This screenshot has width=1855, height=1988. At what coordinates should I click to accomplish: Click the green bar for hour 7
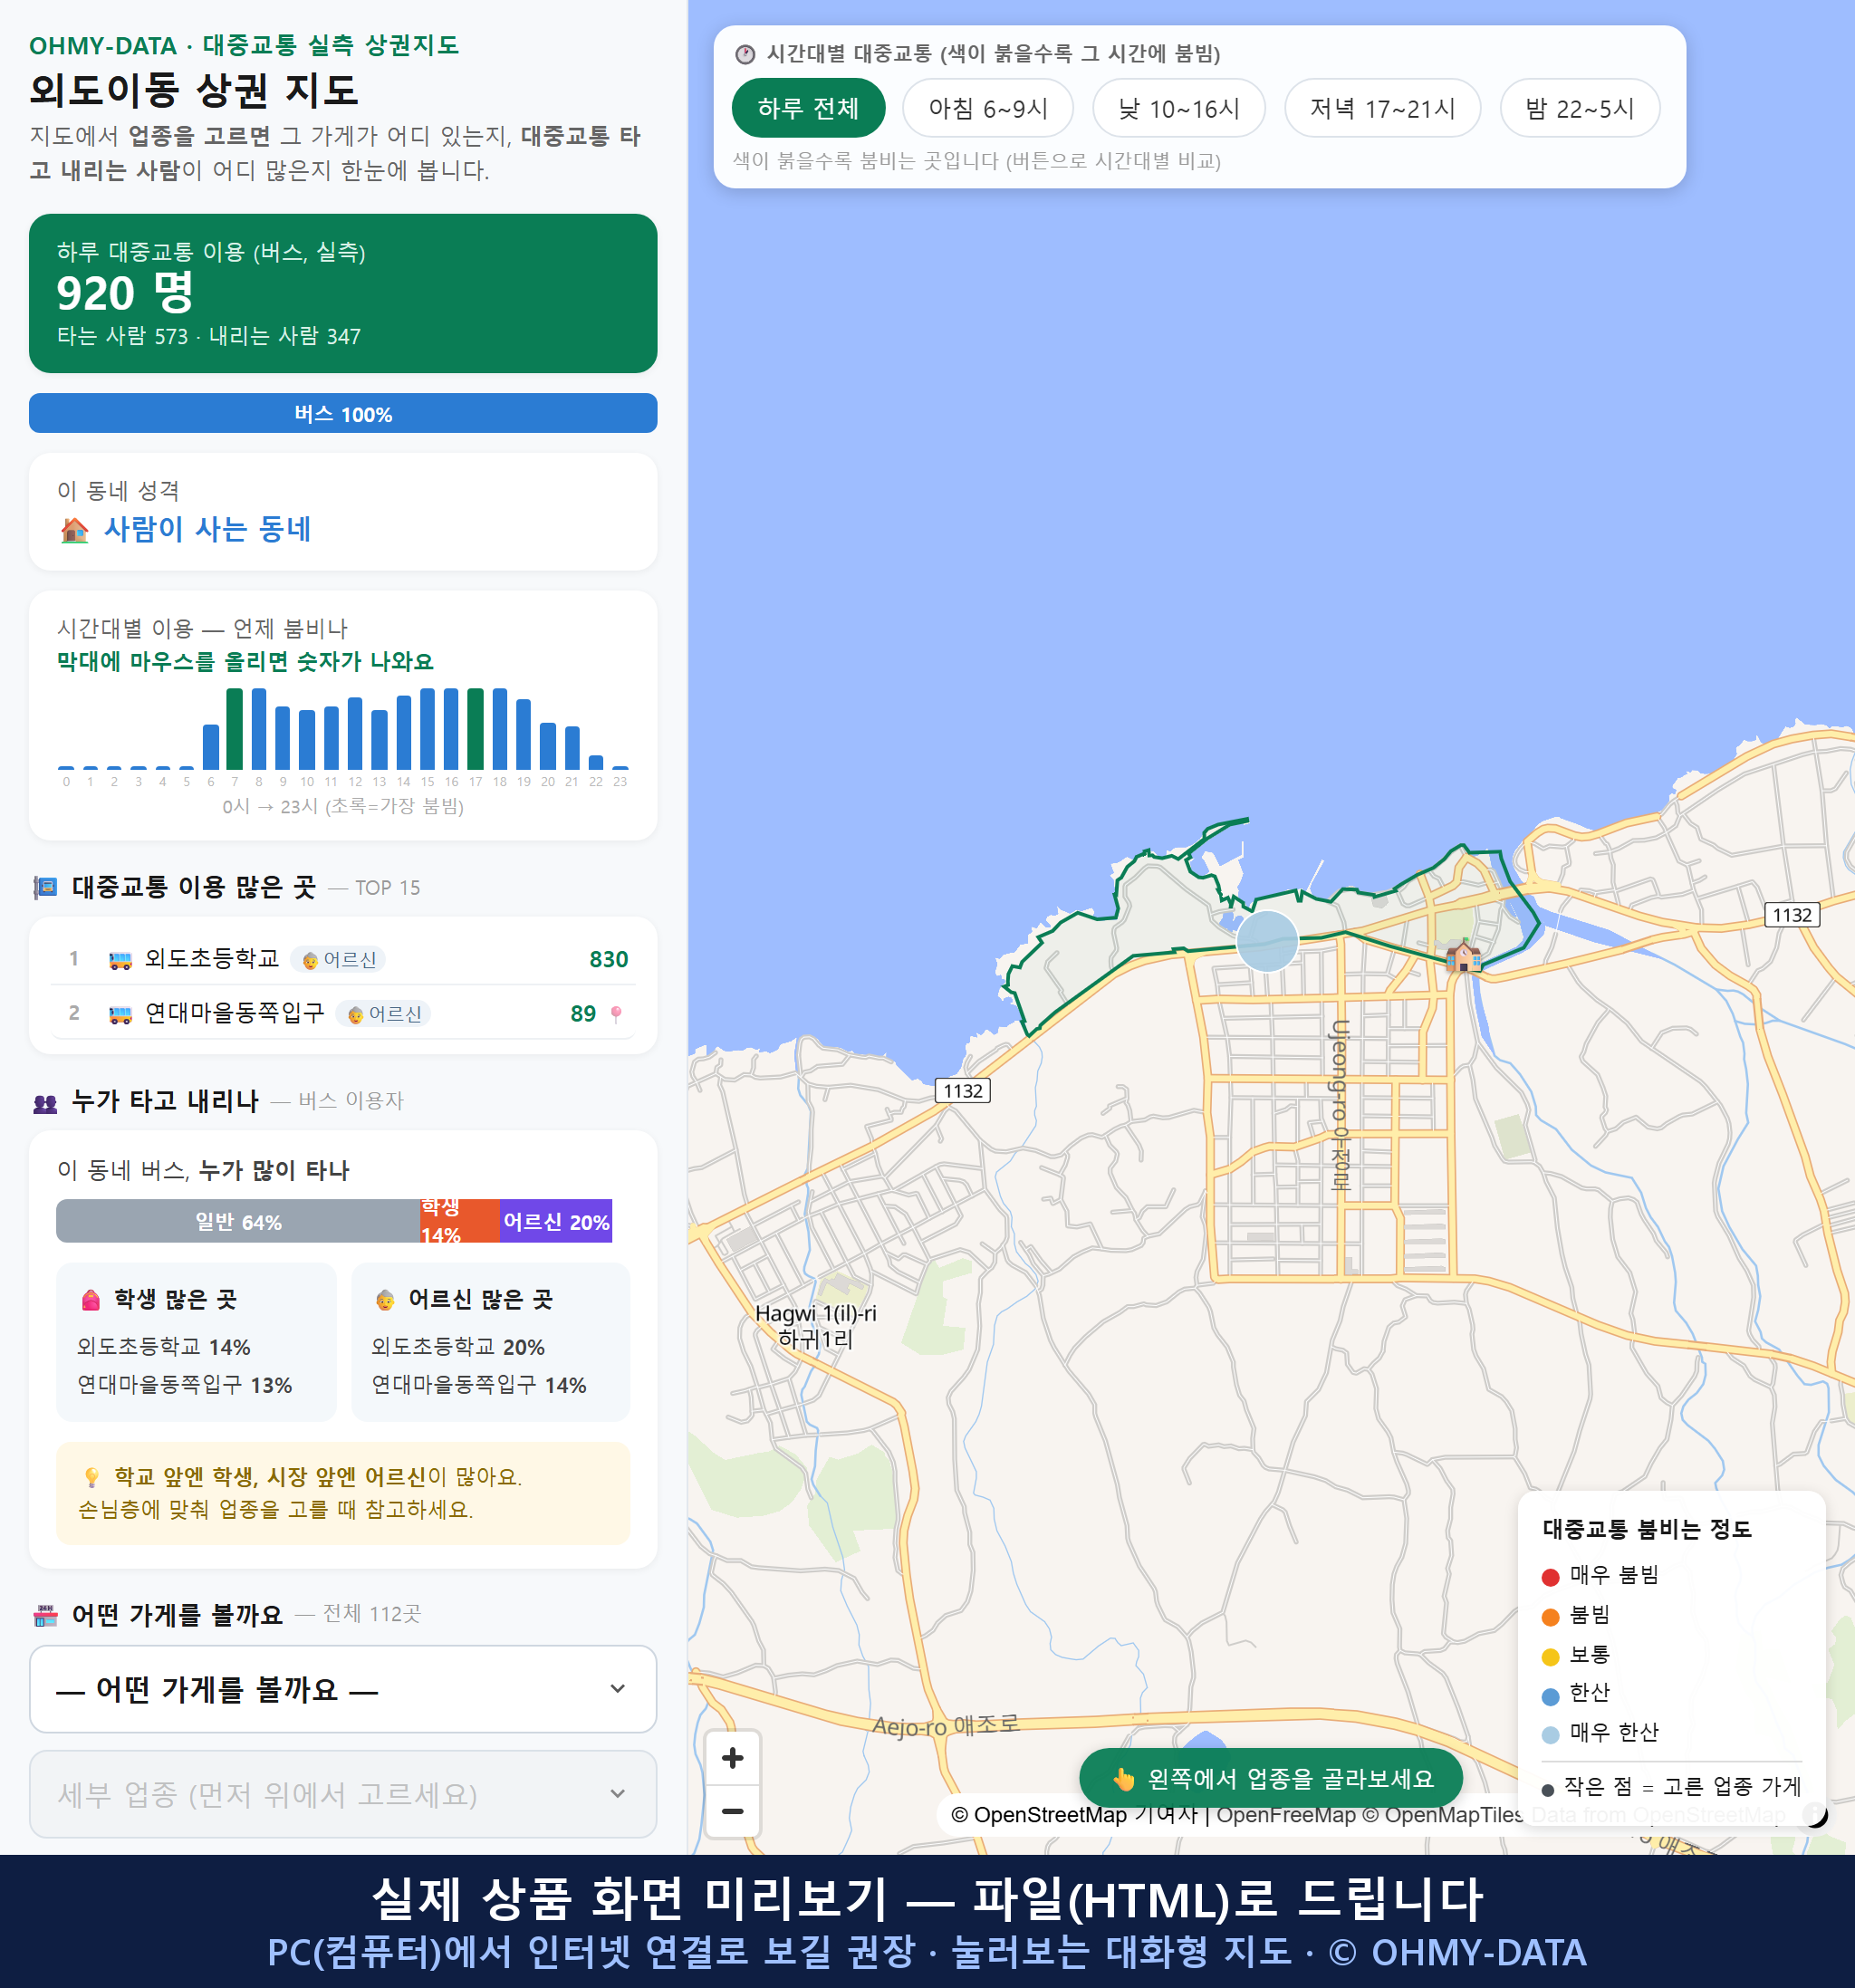pyautogui.click(x=235, y=728)
